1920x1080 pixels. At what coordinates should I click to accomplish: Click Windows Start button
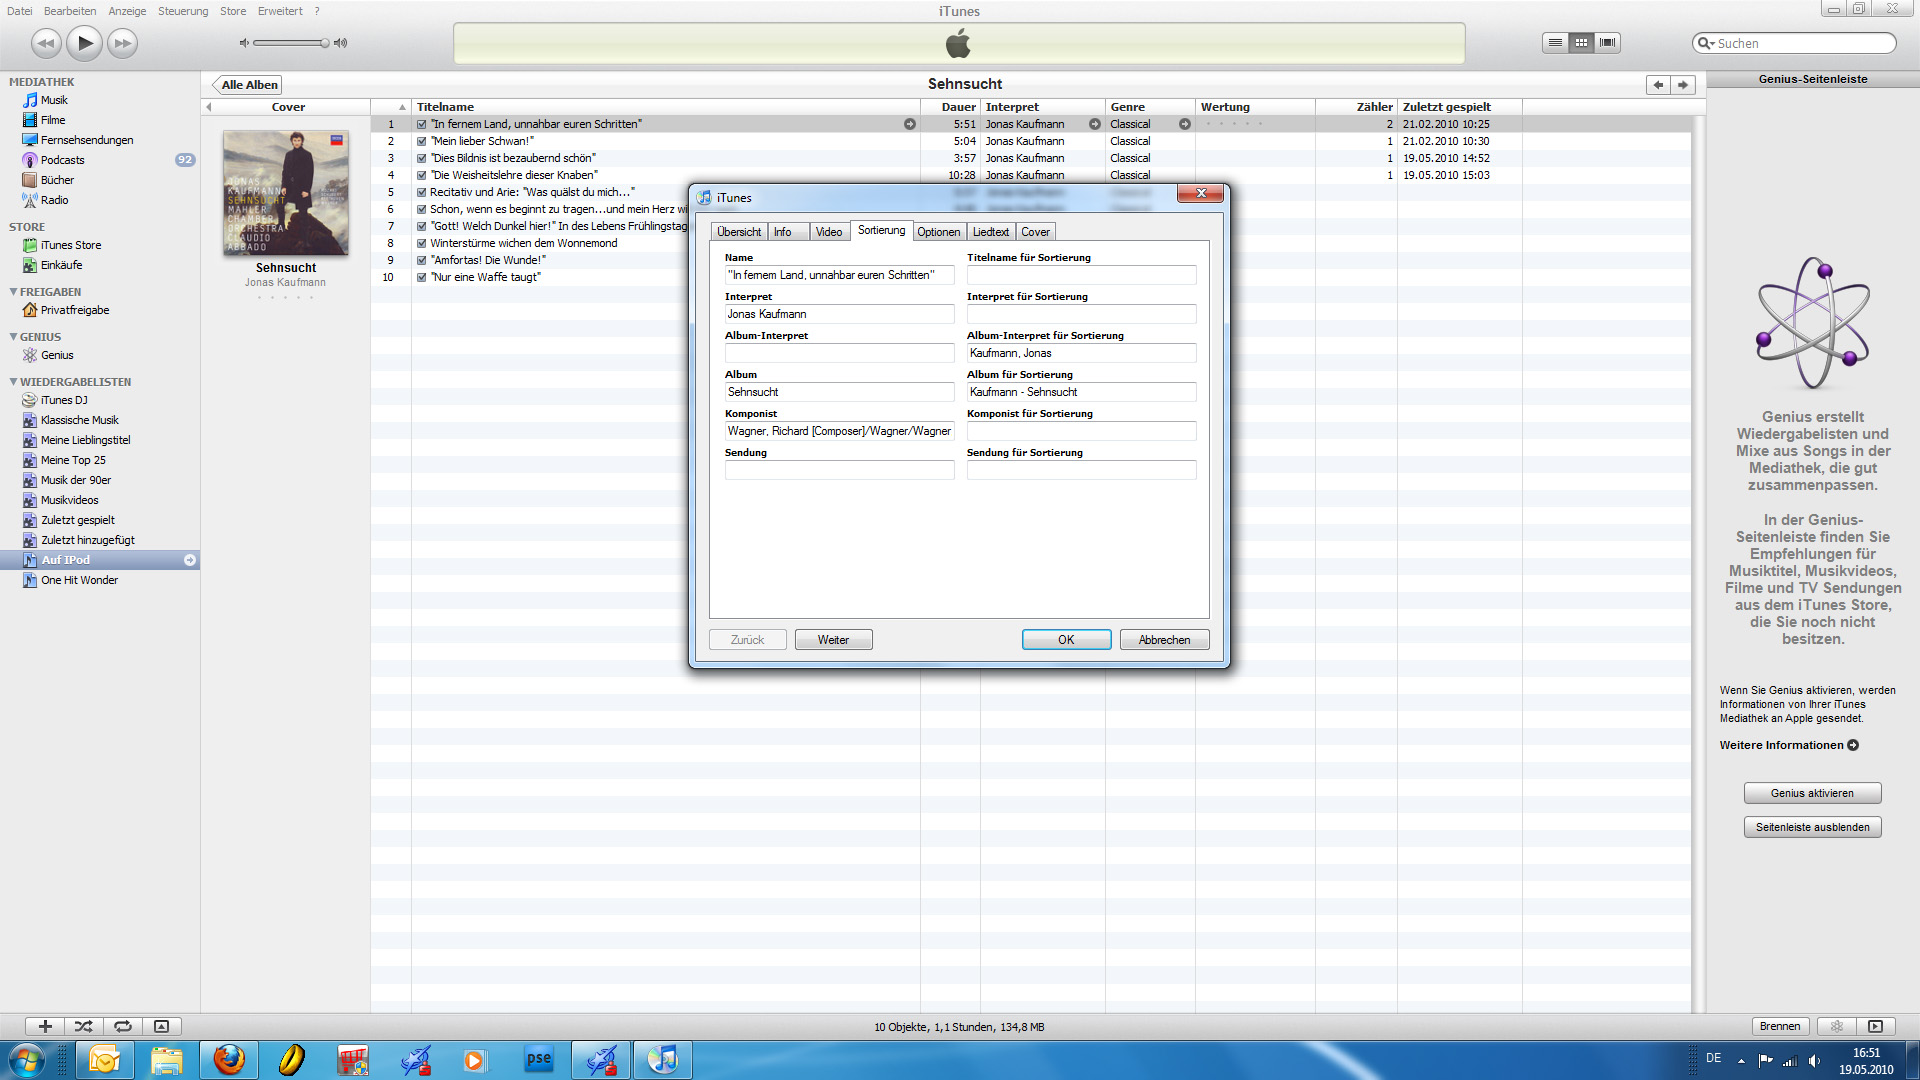27,1060
